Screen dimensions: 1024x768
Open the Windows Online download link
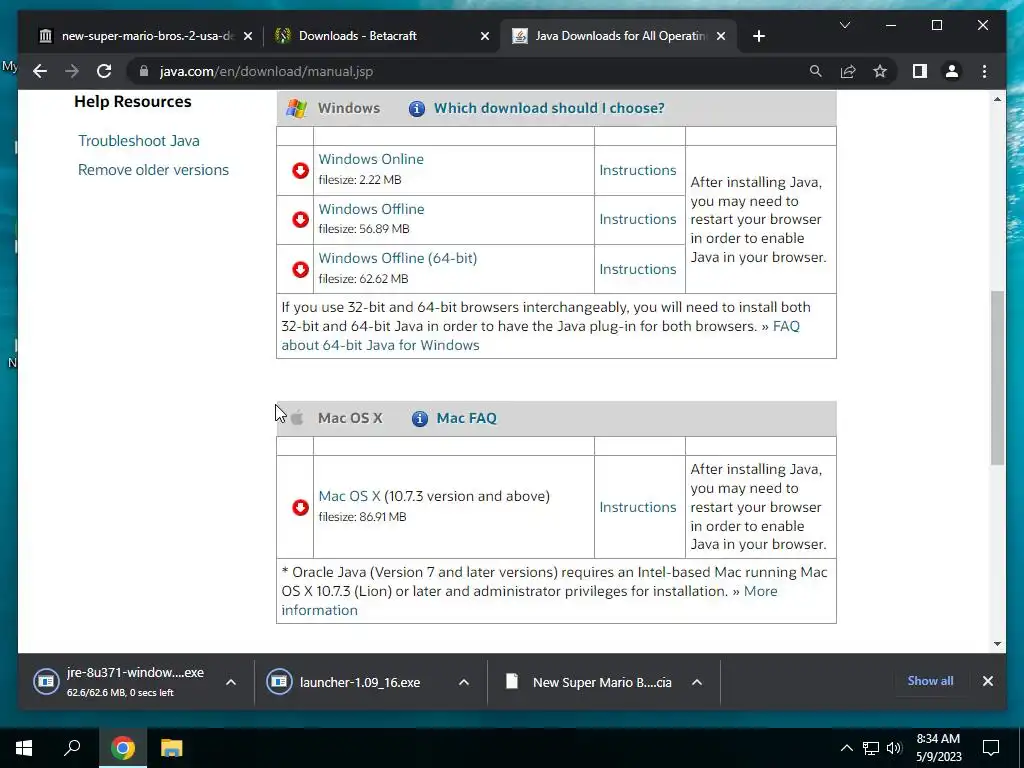[x=371, y=159]
